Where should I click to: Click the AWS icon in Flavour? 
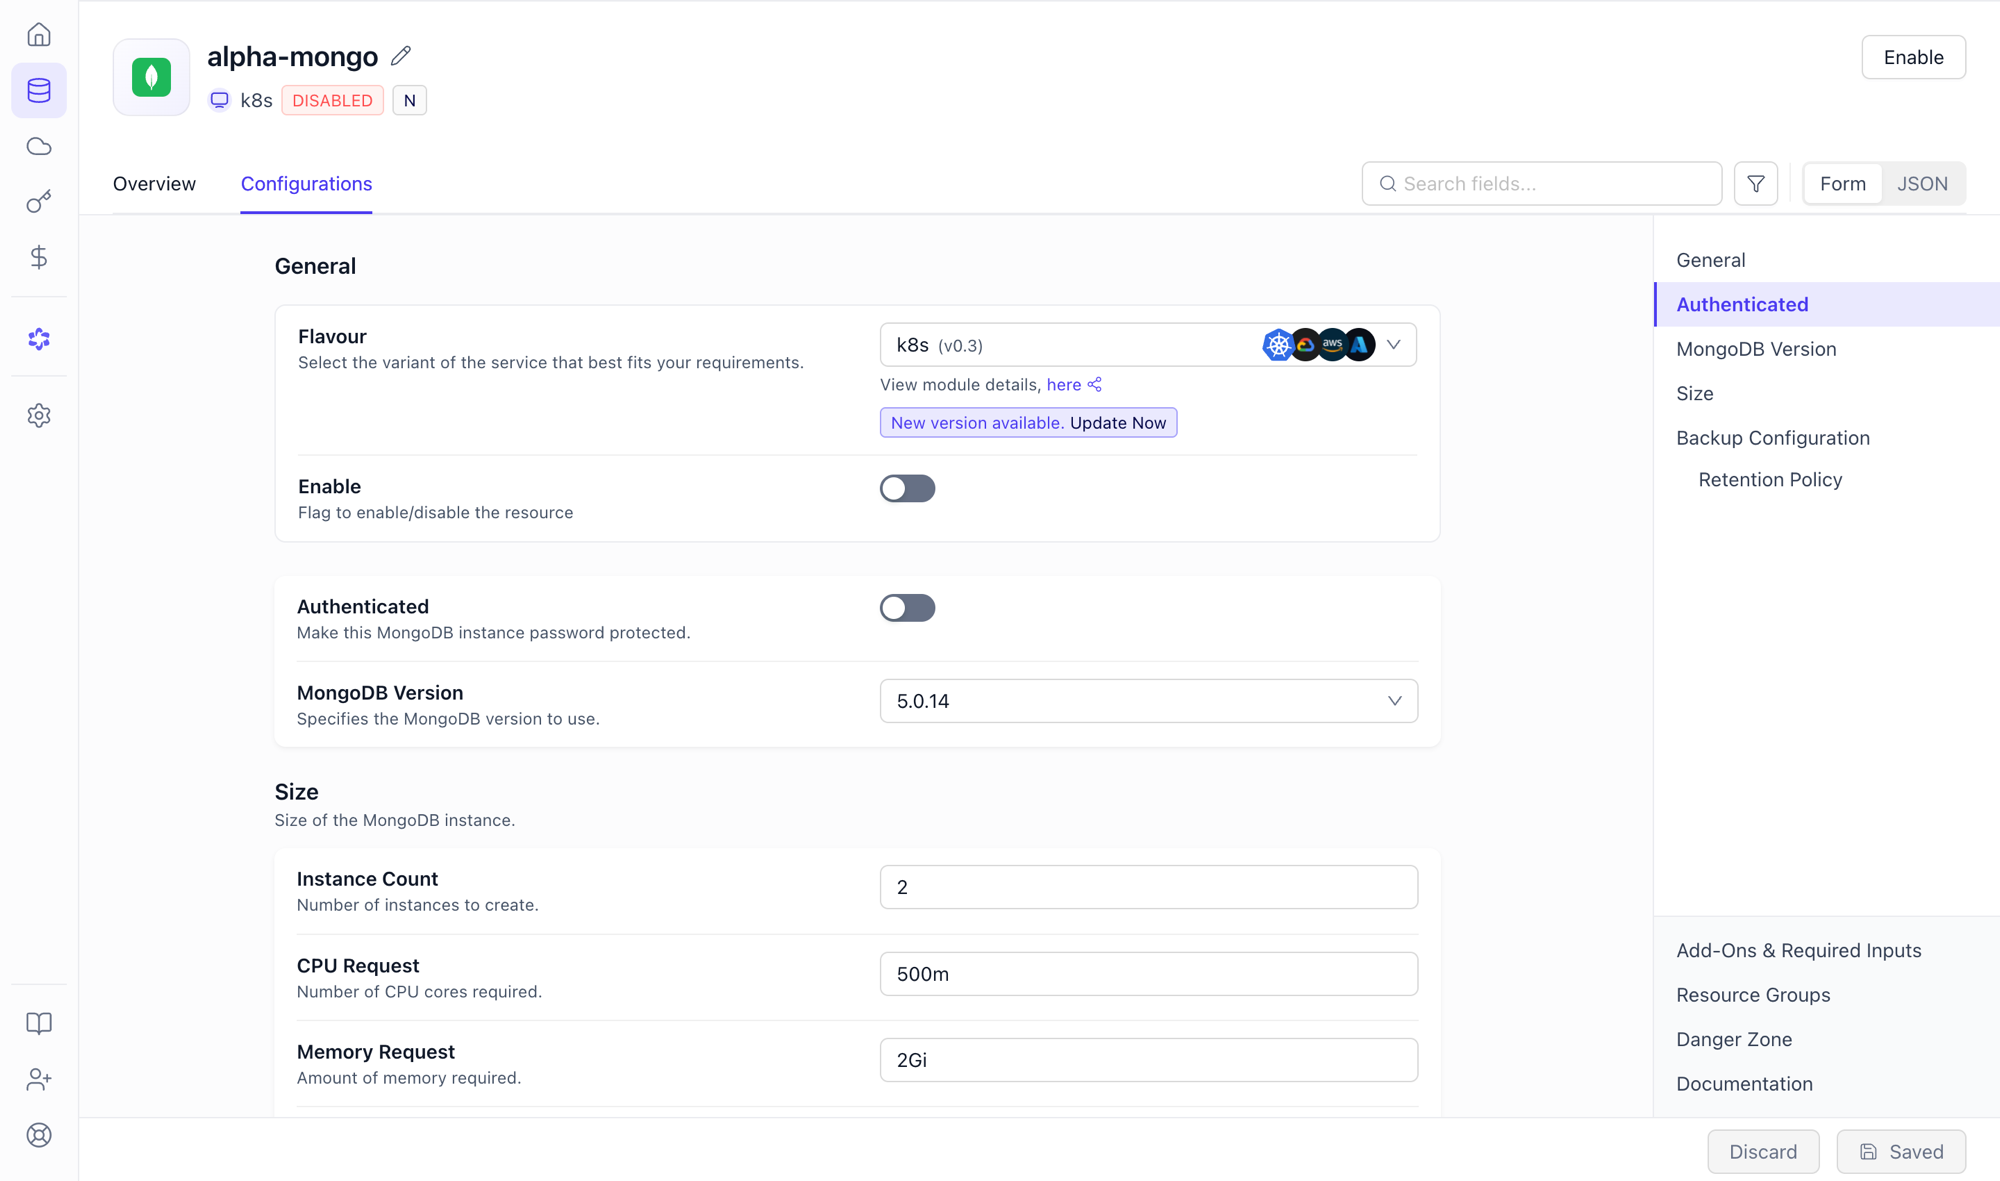pos(1332,345)
